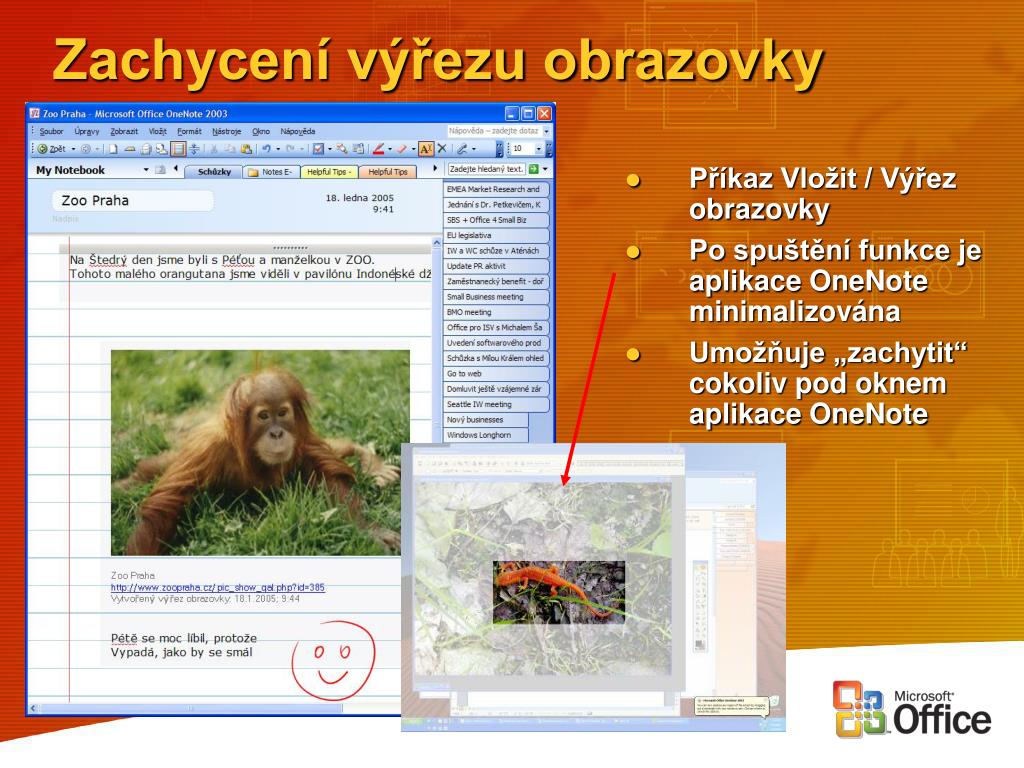
Task: Open the Nástroje menu
Action: (226, 131)
